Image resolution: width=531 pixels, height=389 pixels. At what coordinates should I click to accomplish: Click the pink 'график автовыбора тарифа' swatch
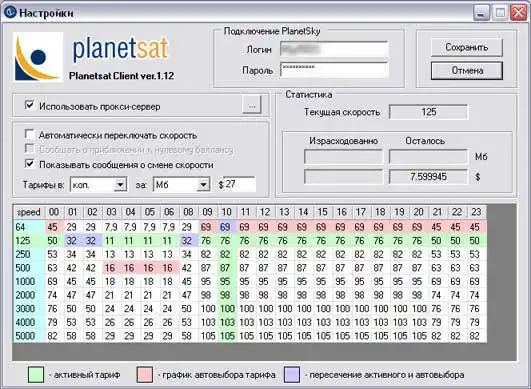pyautogui.click(x=145, y=375)
